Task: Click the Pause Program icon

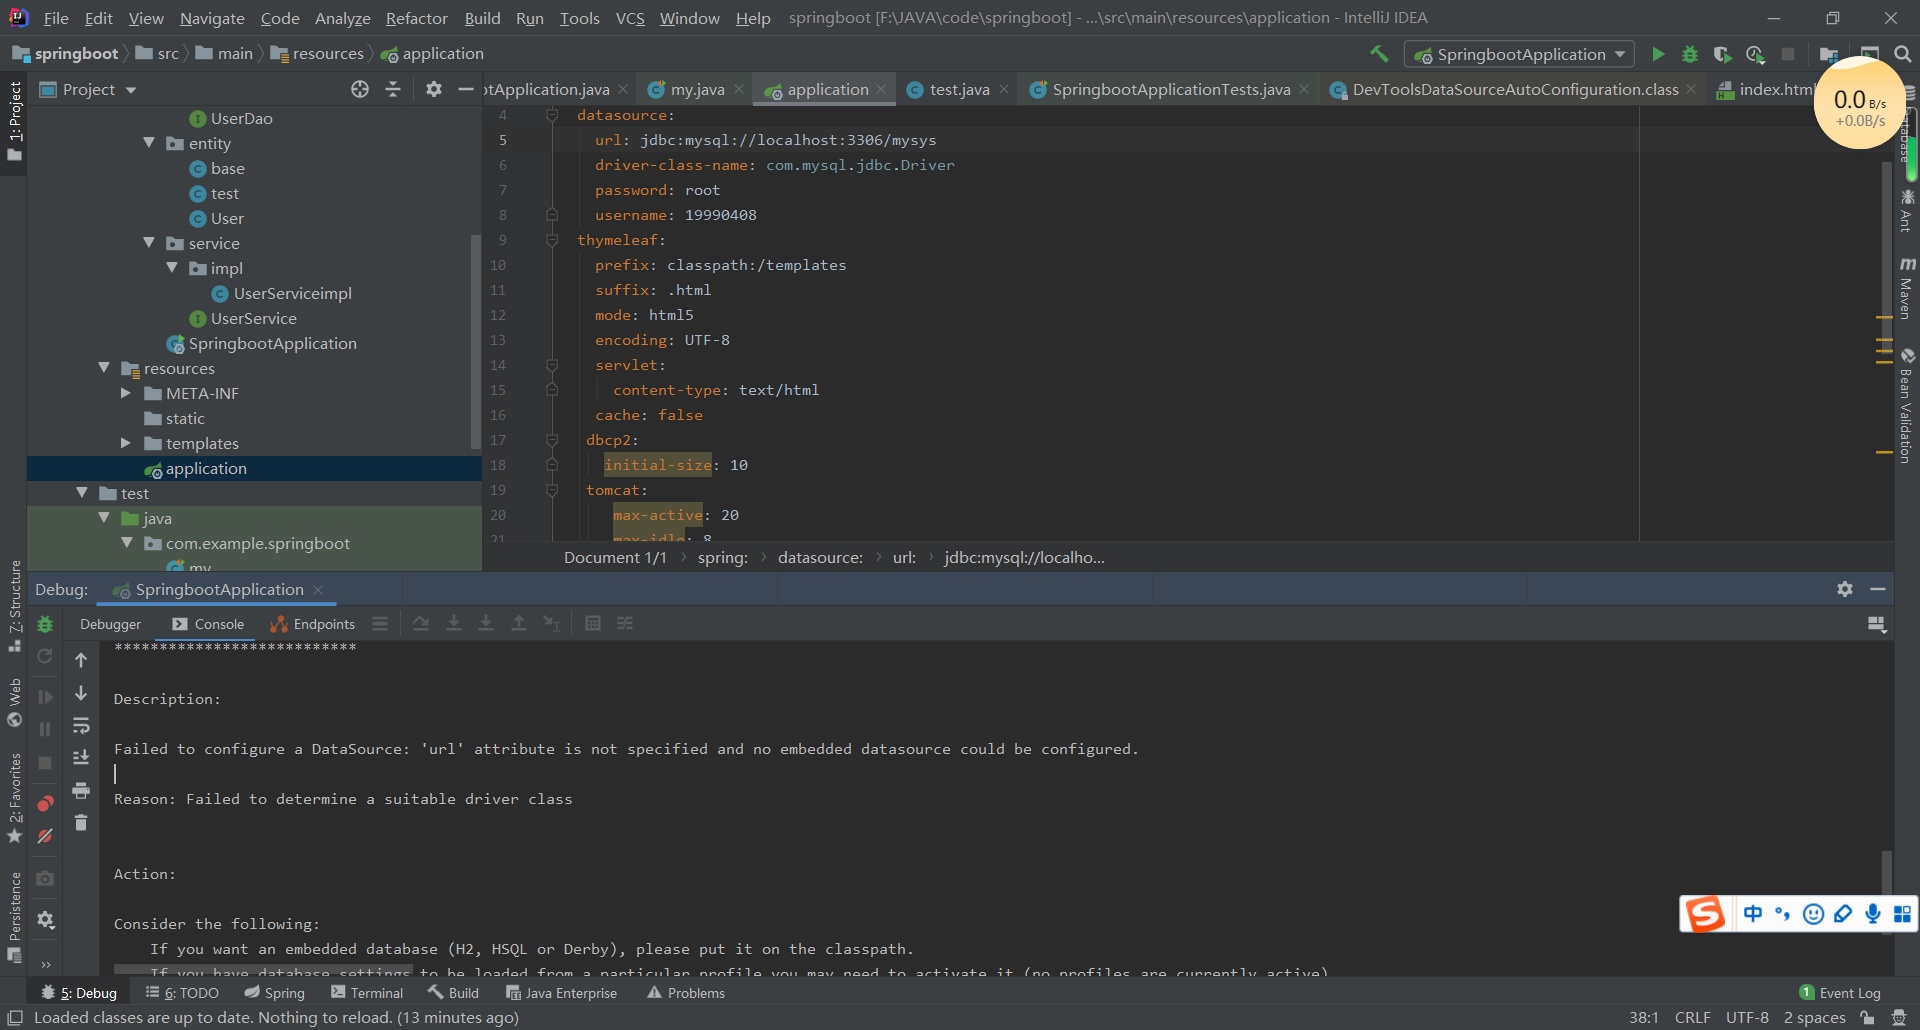Action: click(x=45, y=729)
